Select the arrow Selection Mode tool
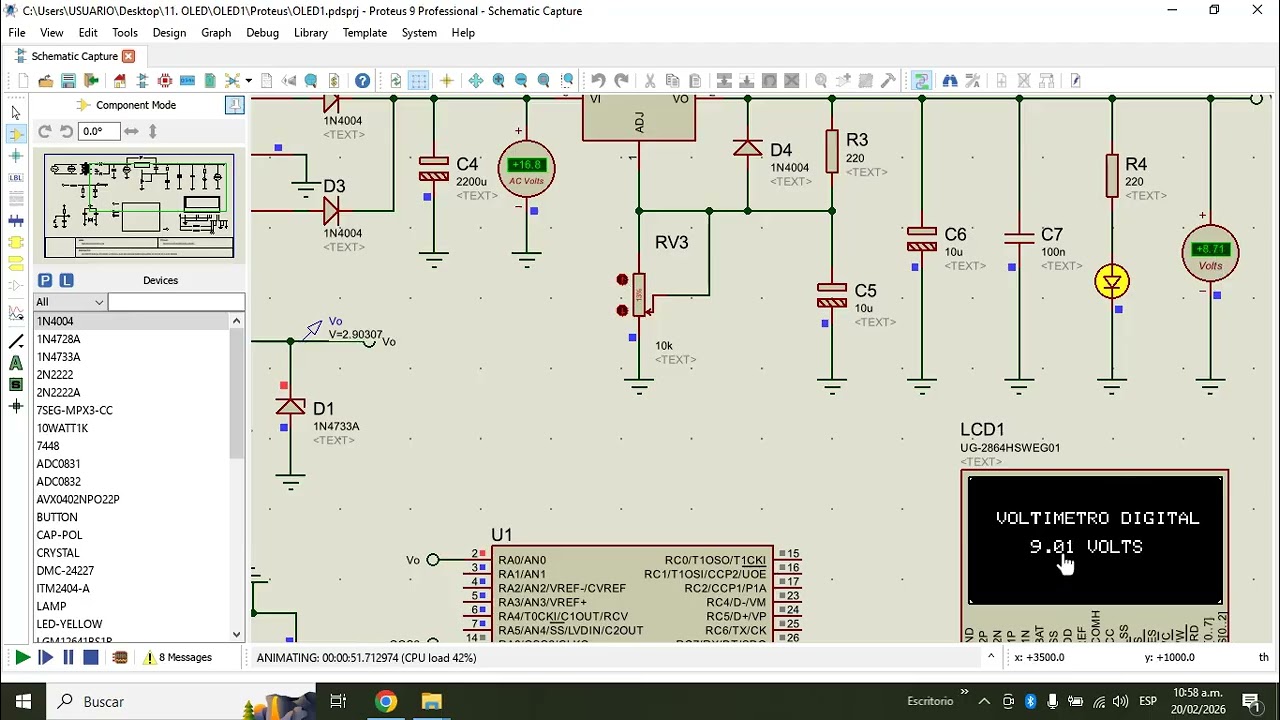The height and width of the screenshot is (720, 1280). pos(16,112)
